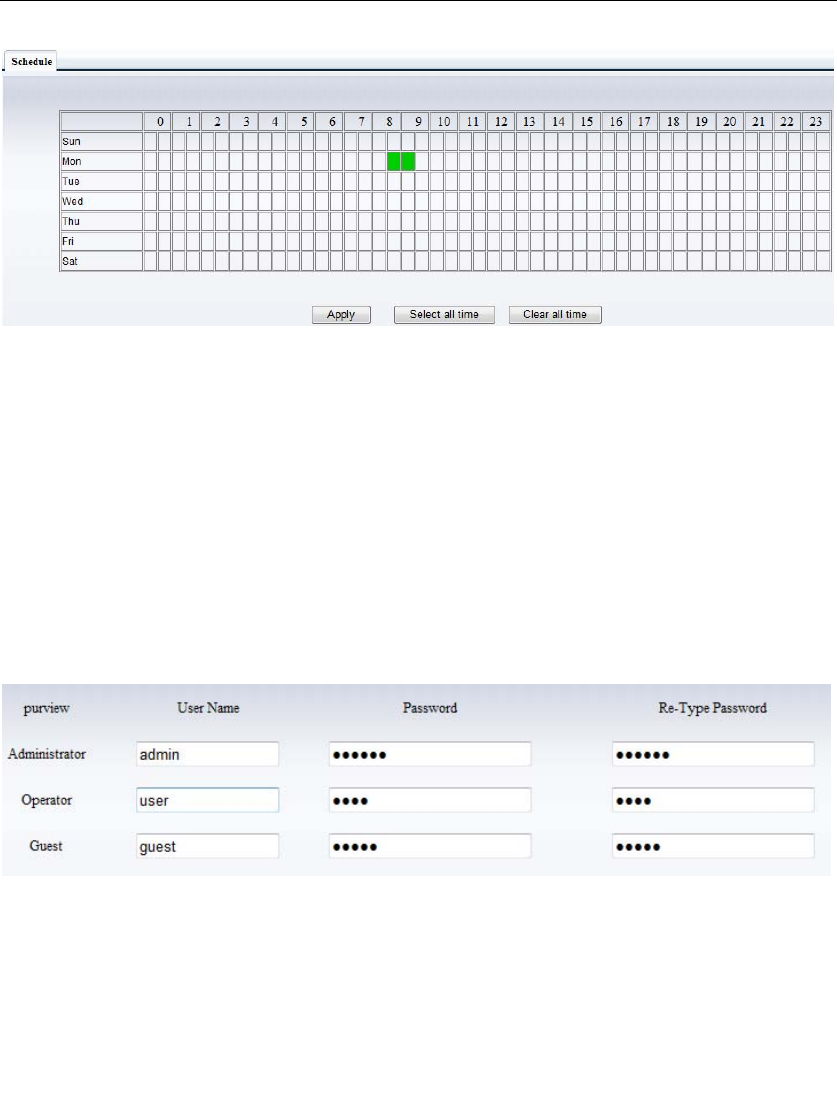Screen dimensions: 837x1117
Task: Click the Sun row label
Action: click(71, 142)
